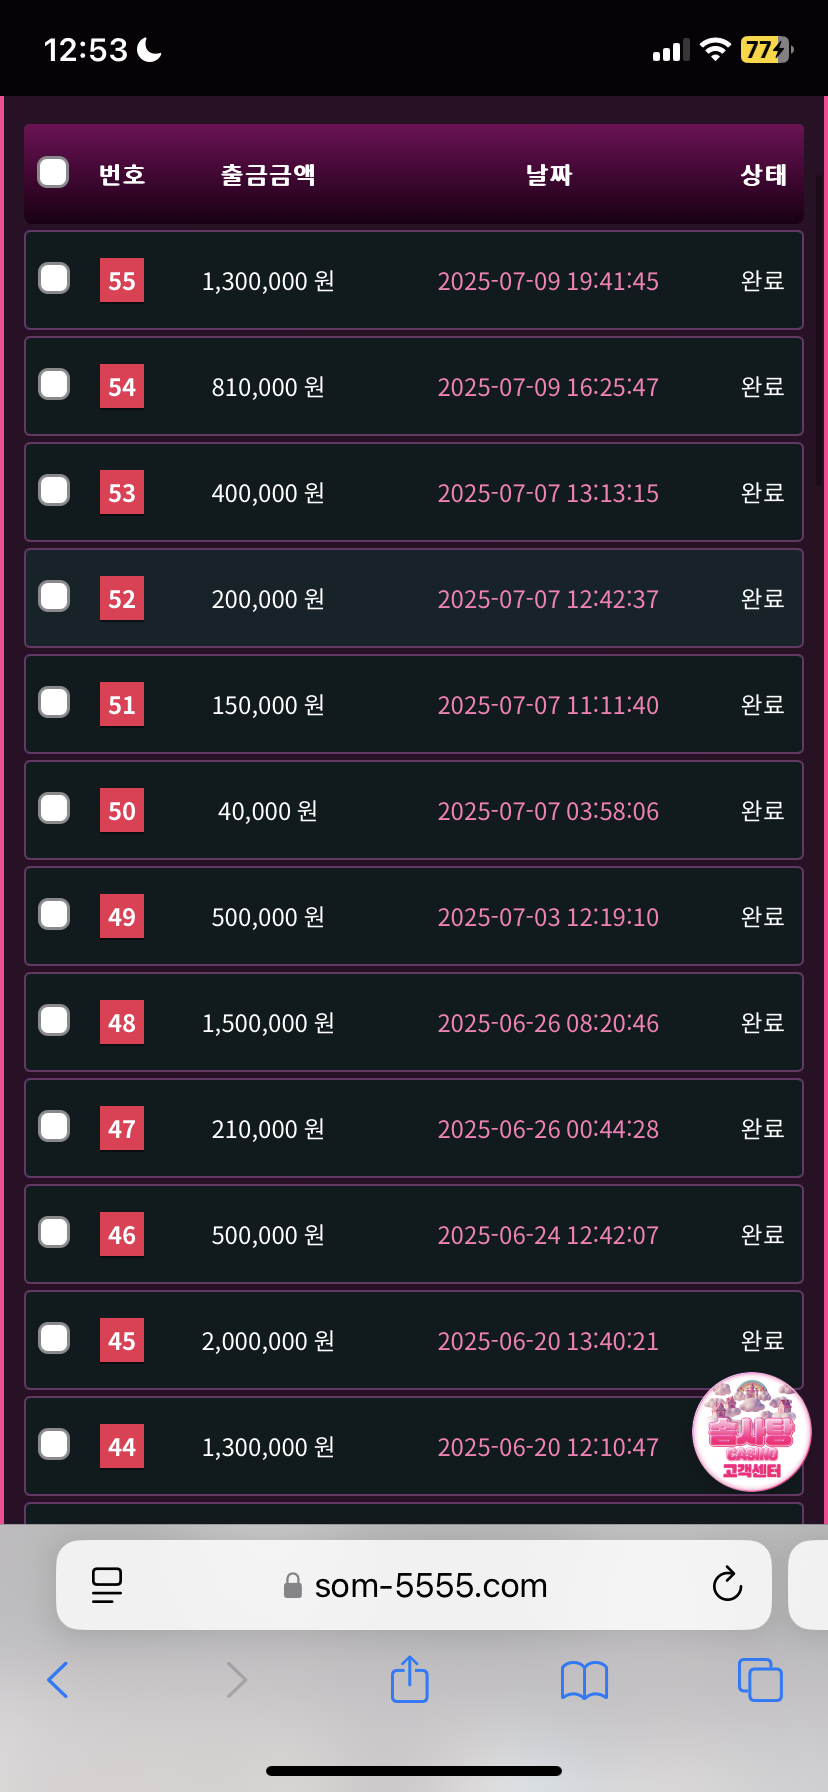Viewport: 828px width, 1792px height.
Task: Toggle the select-all checkbox in header
Action: 53,173
